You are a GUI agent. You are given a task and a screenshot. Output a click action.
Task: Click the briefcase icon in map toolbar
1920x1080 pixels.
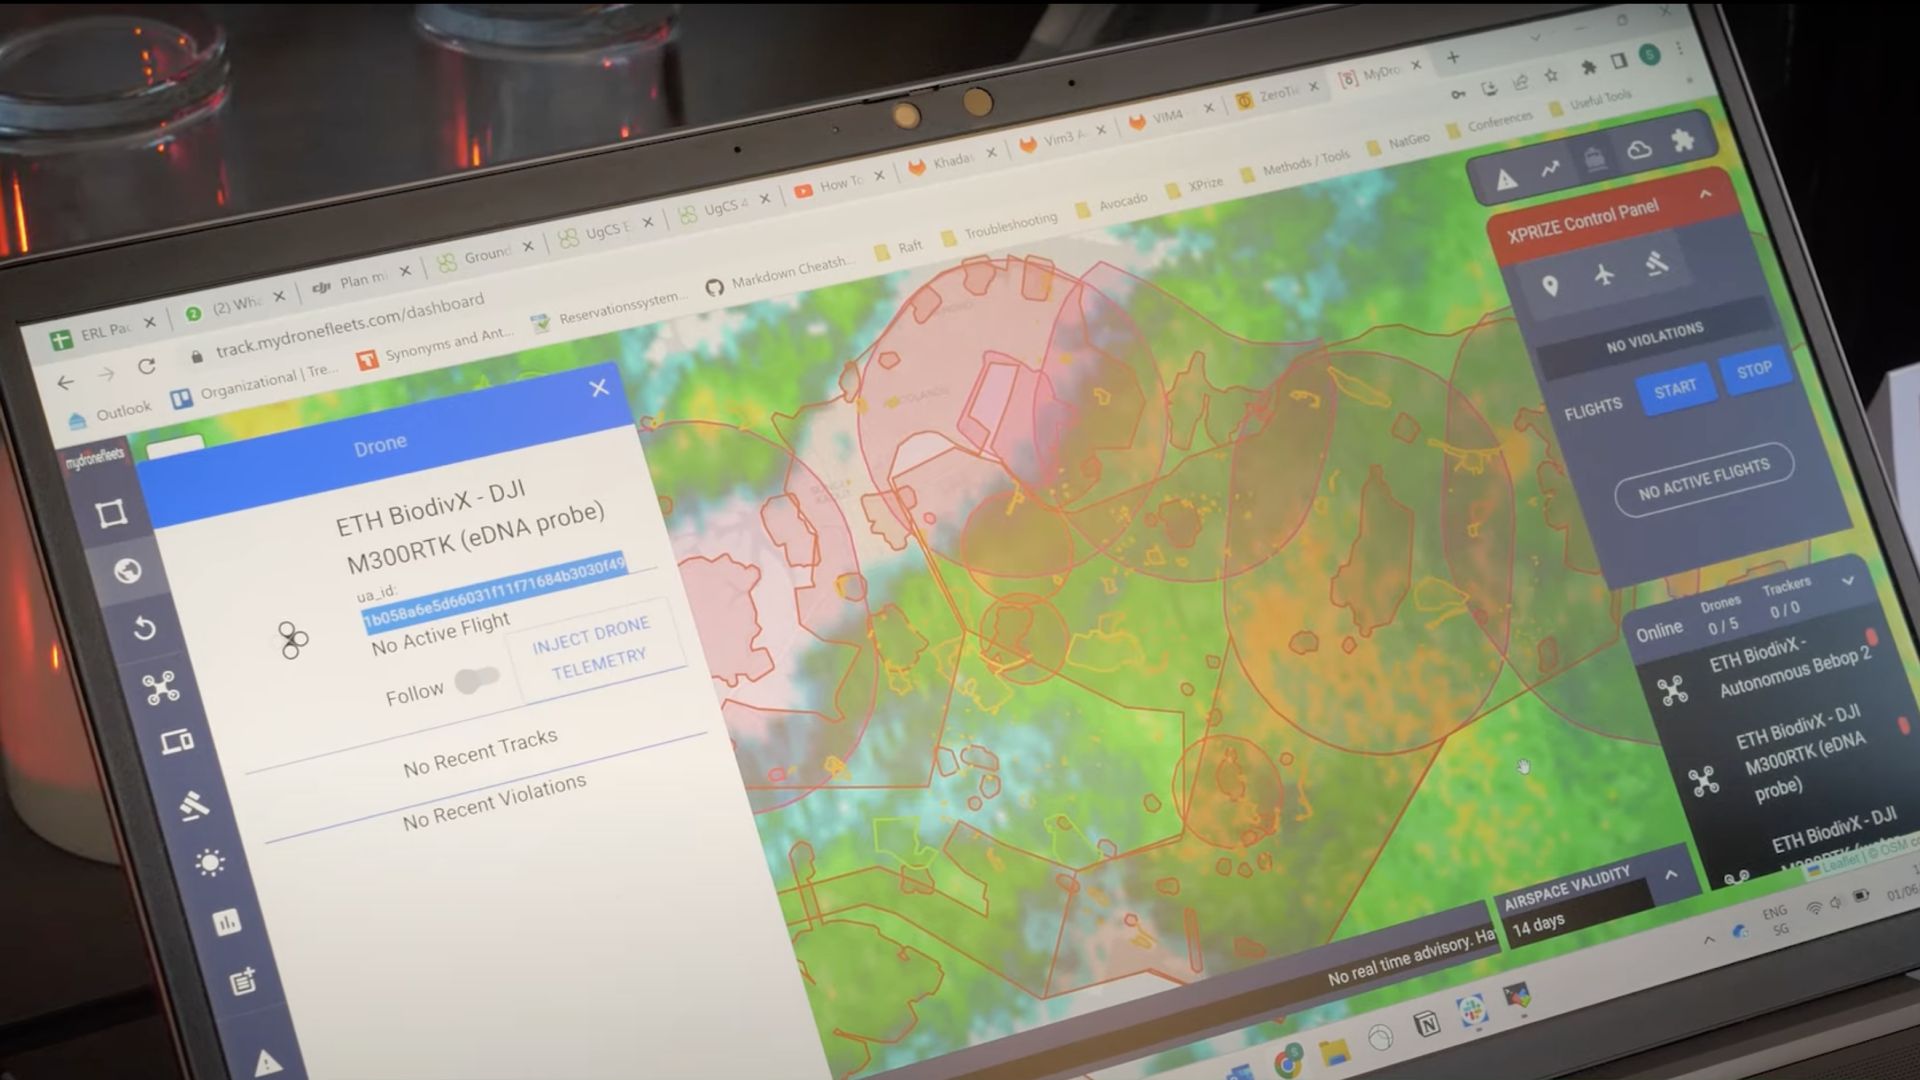[x=1595, y=159]
